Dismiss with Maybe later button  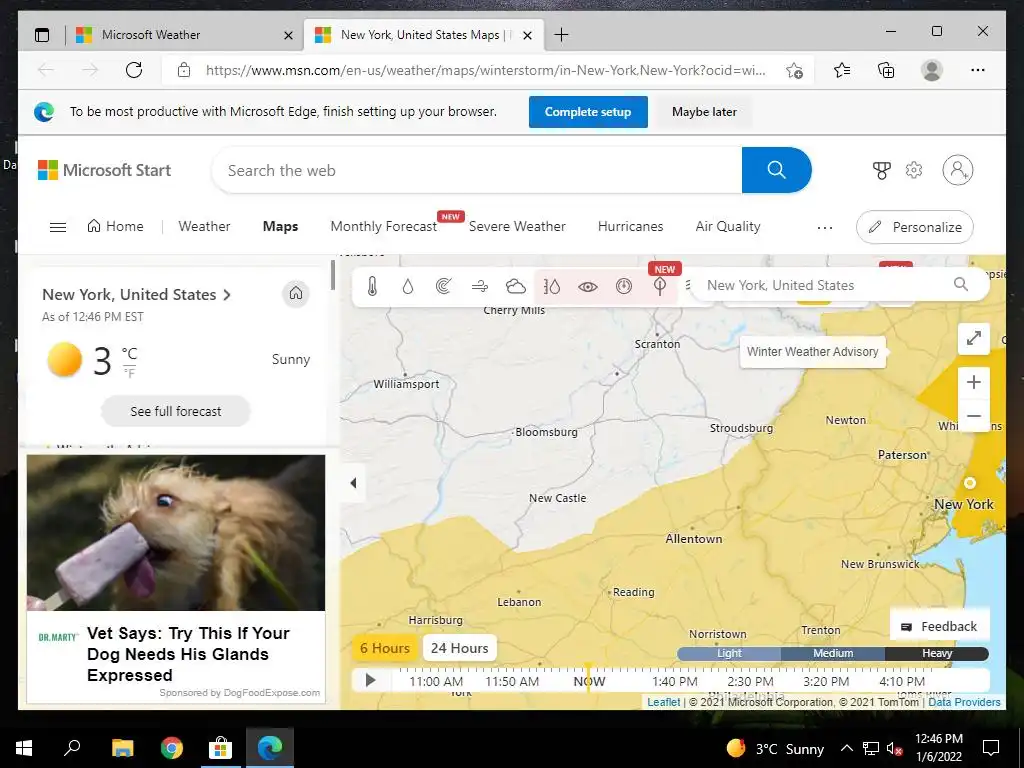[x=704, y=112]
